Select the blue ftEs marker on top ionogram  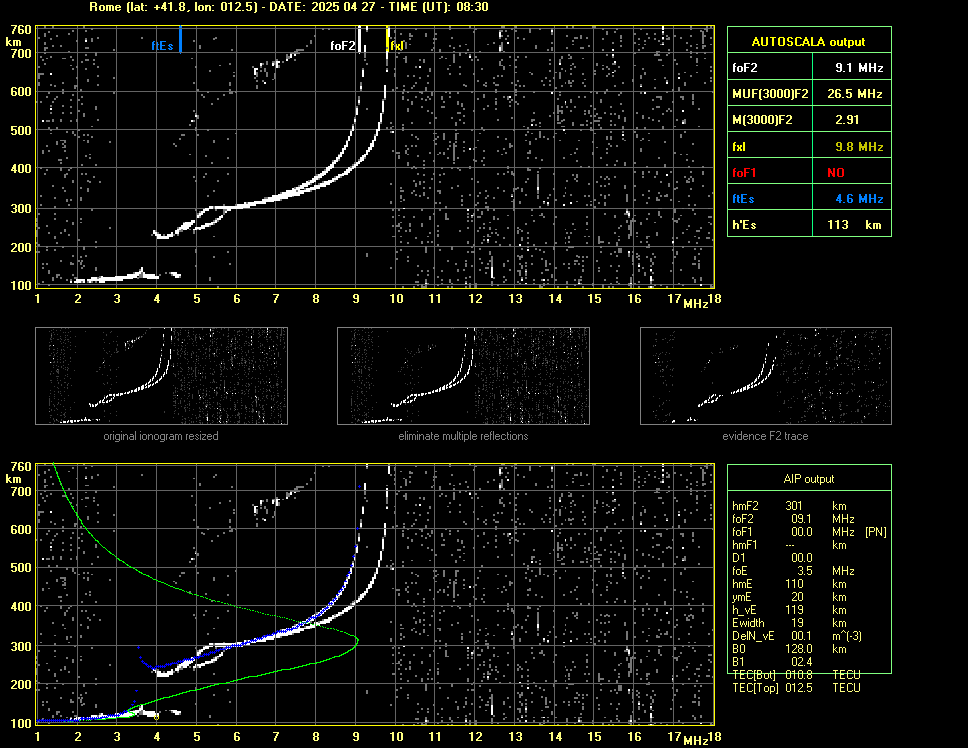[x=180, y=39]
